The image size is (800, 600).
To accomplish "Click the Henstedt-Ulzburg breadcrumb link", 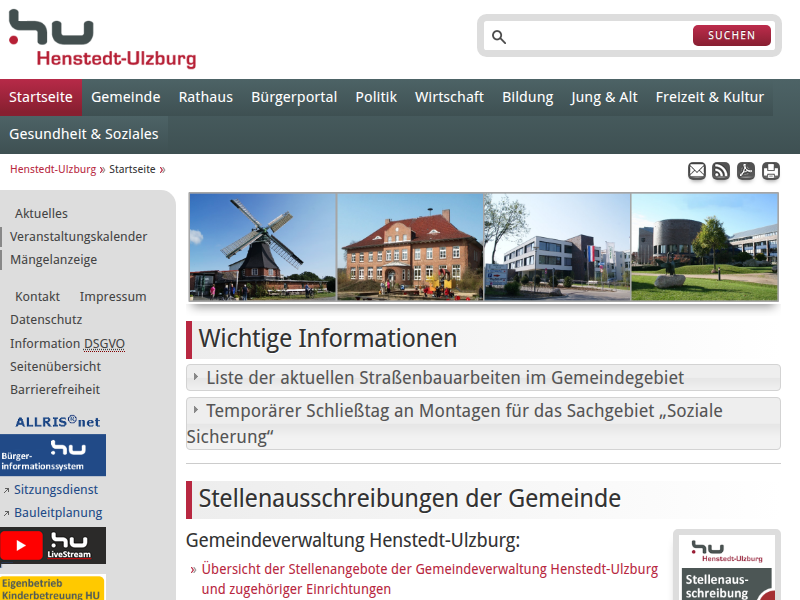I will 53,169.
